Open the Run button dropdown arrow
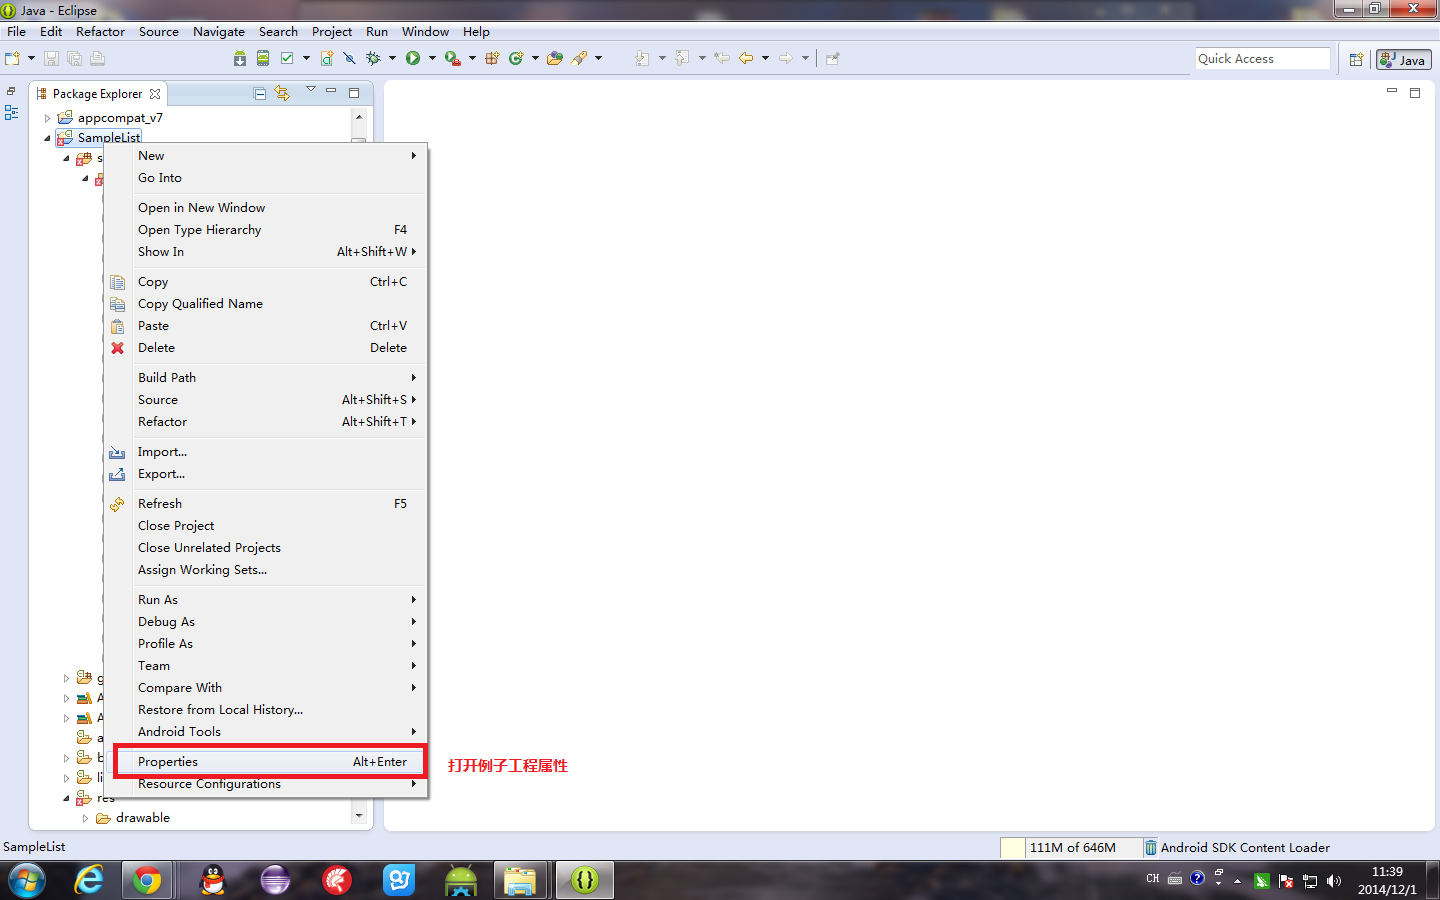Screen dimensions: 1440x900 432,58
